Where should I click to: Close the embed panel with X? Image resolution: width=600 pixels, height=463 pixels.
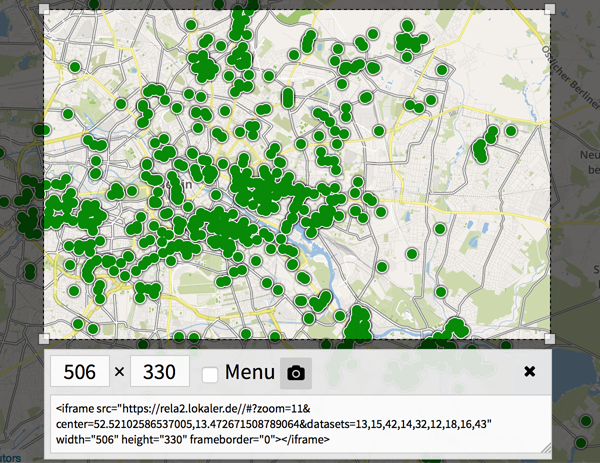click(530, 371)
